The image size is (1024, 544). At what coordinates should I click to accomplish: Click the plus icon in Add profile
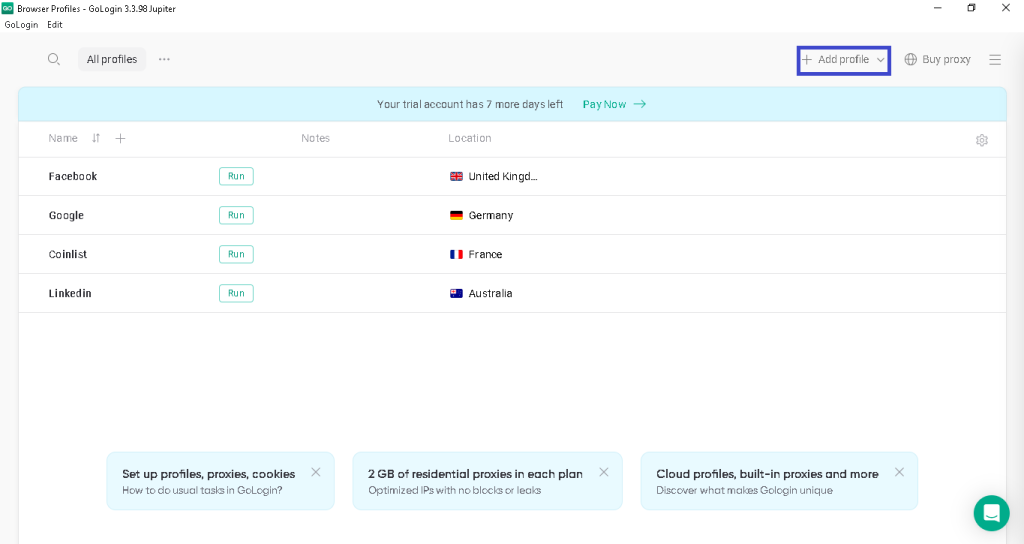(807, 59)
